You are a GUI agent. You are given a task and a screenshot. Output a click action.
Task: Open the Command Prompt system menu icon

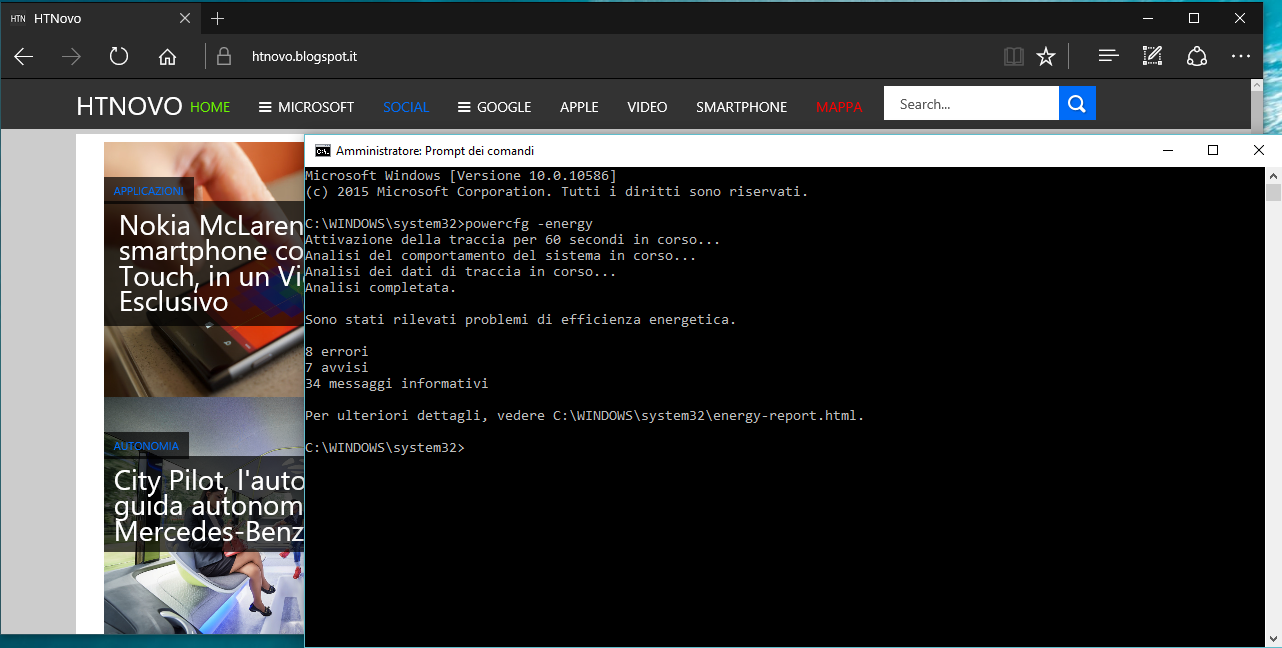click(323, 151)
